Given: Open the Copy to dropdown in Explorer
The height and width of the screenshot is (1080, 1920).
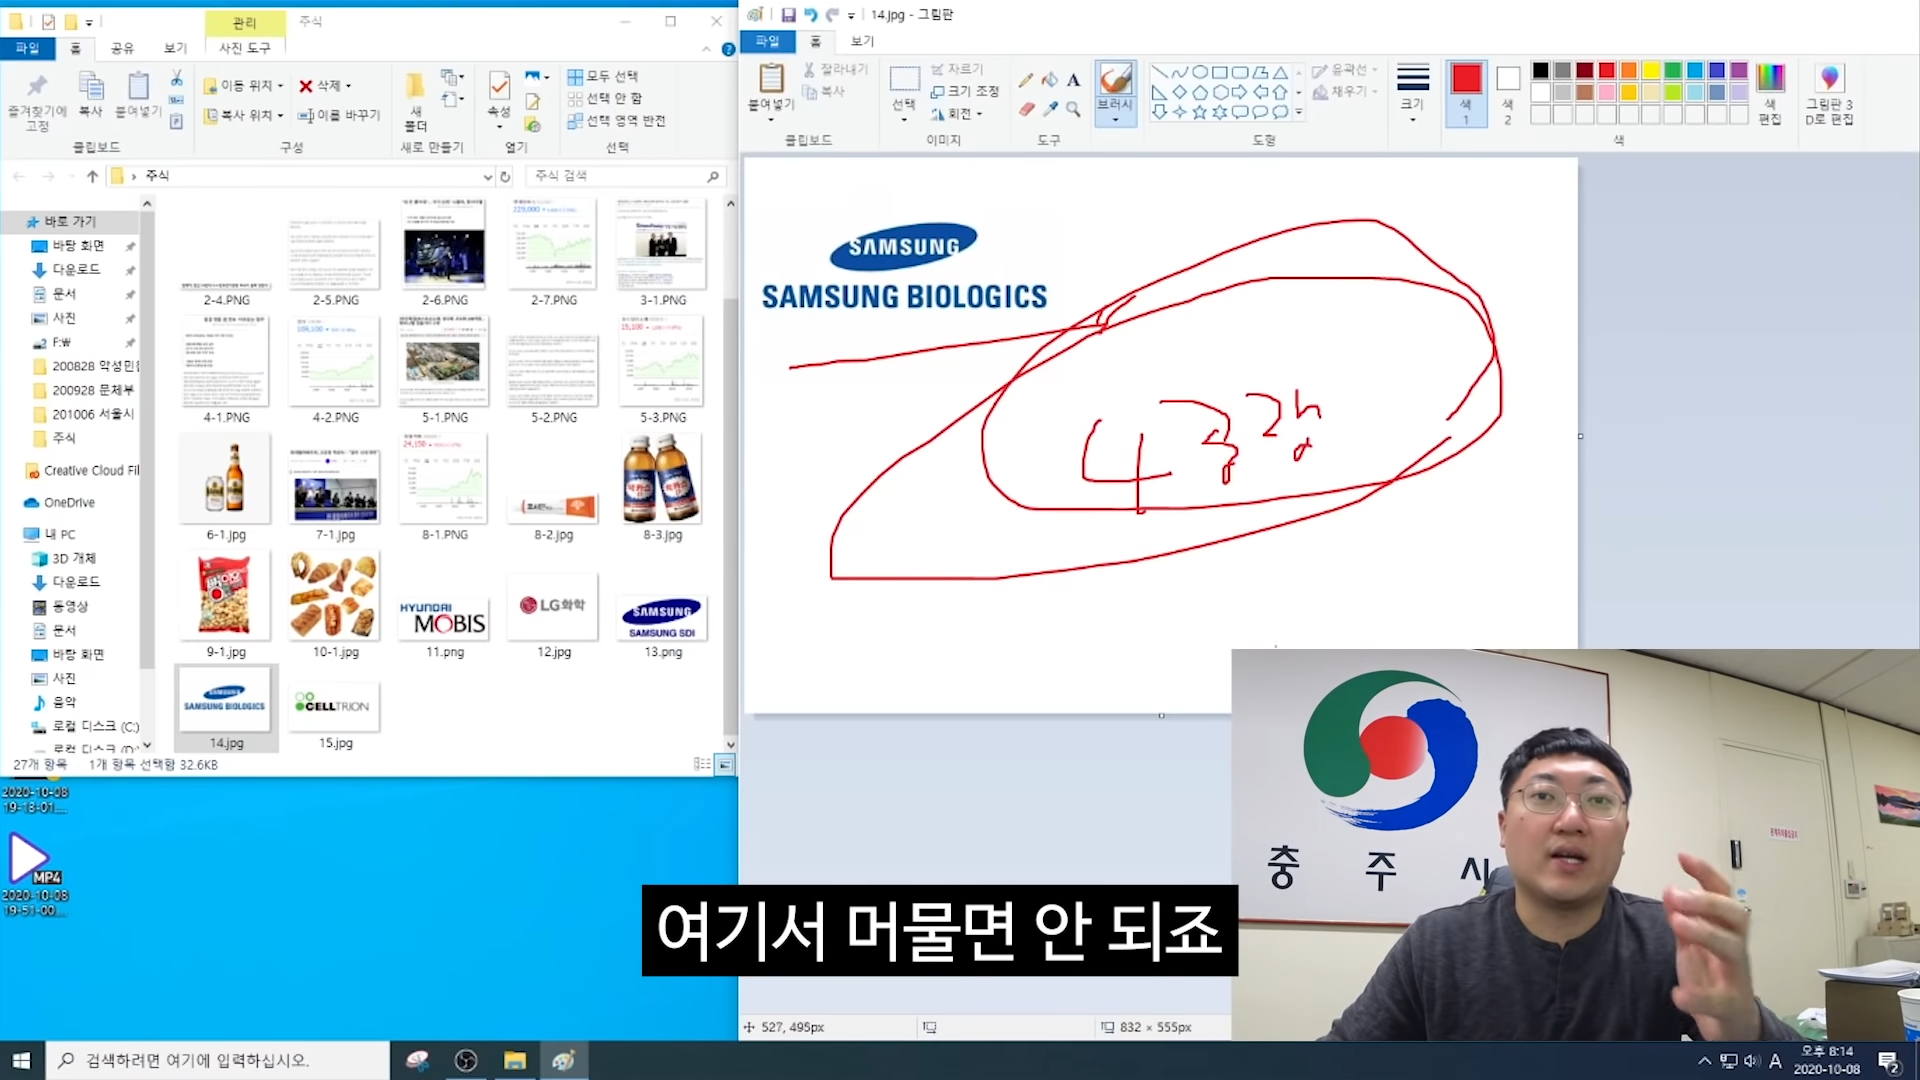Looking at the screenshot, I should (244, 115).
